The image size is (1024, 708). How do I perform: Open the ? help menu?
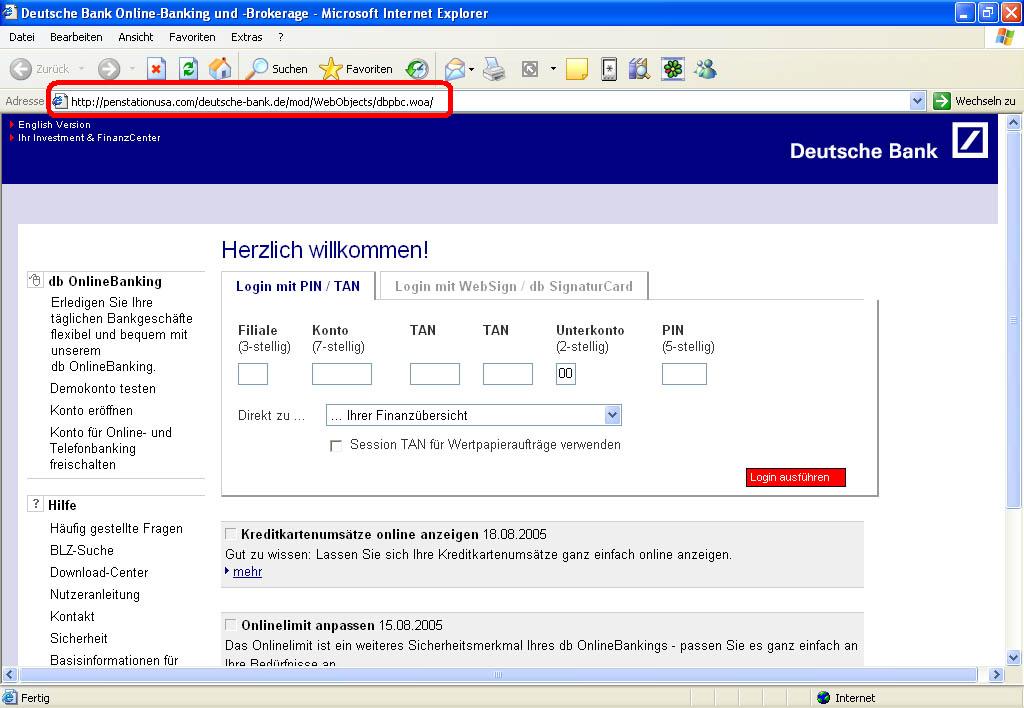tap(281, 37)
